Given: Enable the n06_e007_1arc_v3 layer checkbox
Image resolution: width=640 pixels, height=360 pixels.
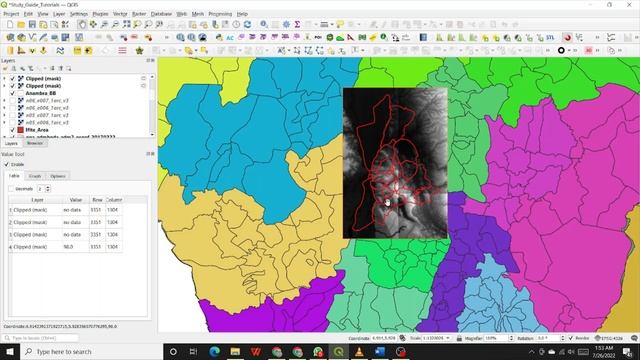Looking at the screenshot, I should pyautogui.click(x=13, y=100).
